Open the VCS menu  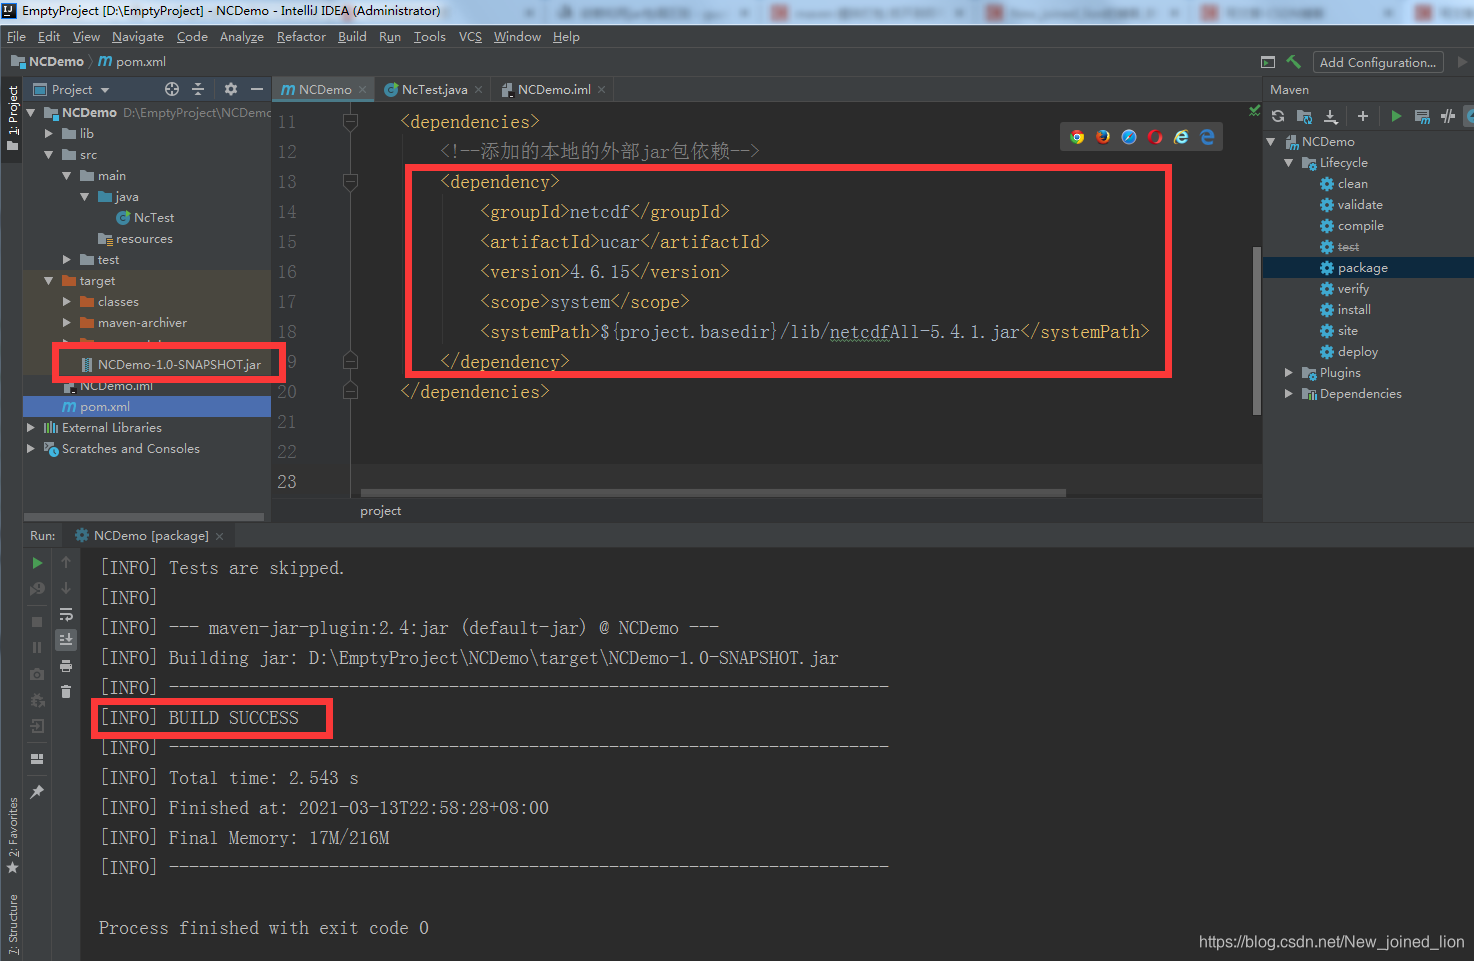pyautogui.click(x=470, y=37)
